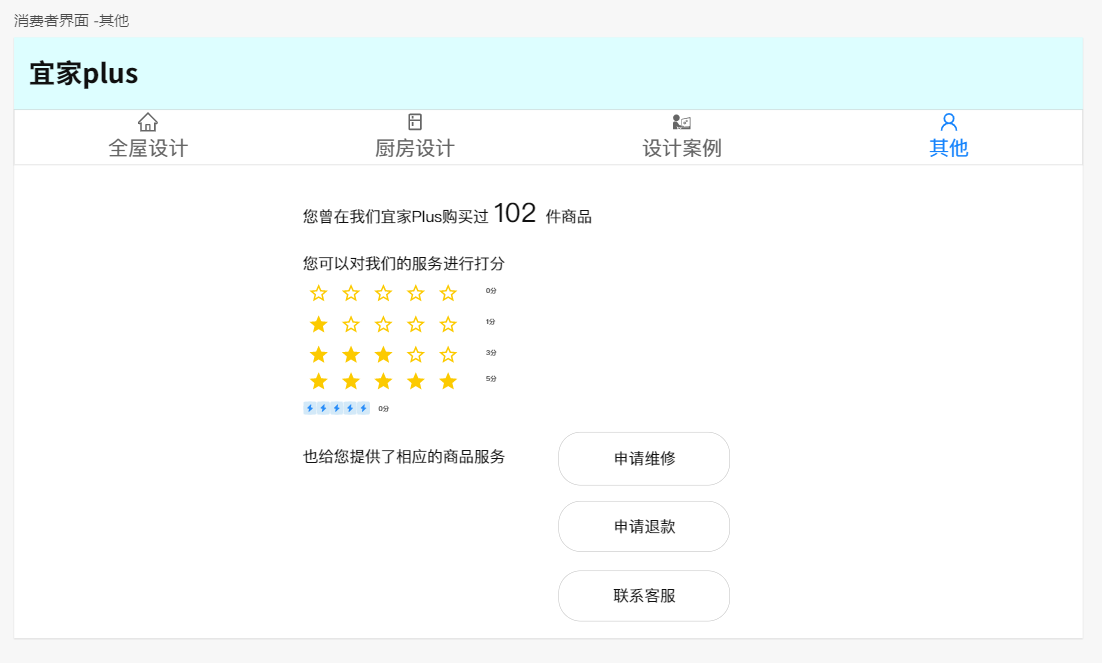Click second star in the 0分 star row
The image size is (1102, 663).
351,293
